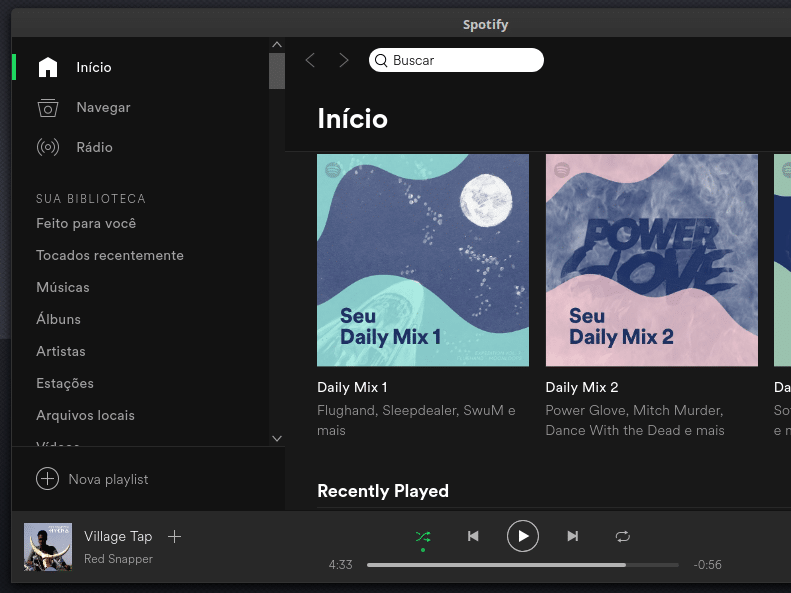Click the Recently Played heading
This screenshot has width=791, height=593.
click(x=383, y=491)
